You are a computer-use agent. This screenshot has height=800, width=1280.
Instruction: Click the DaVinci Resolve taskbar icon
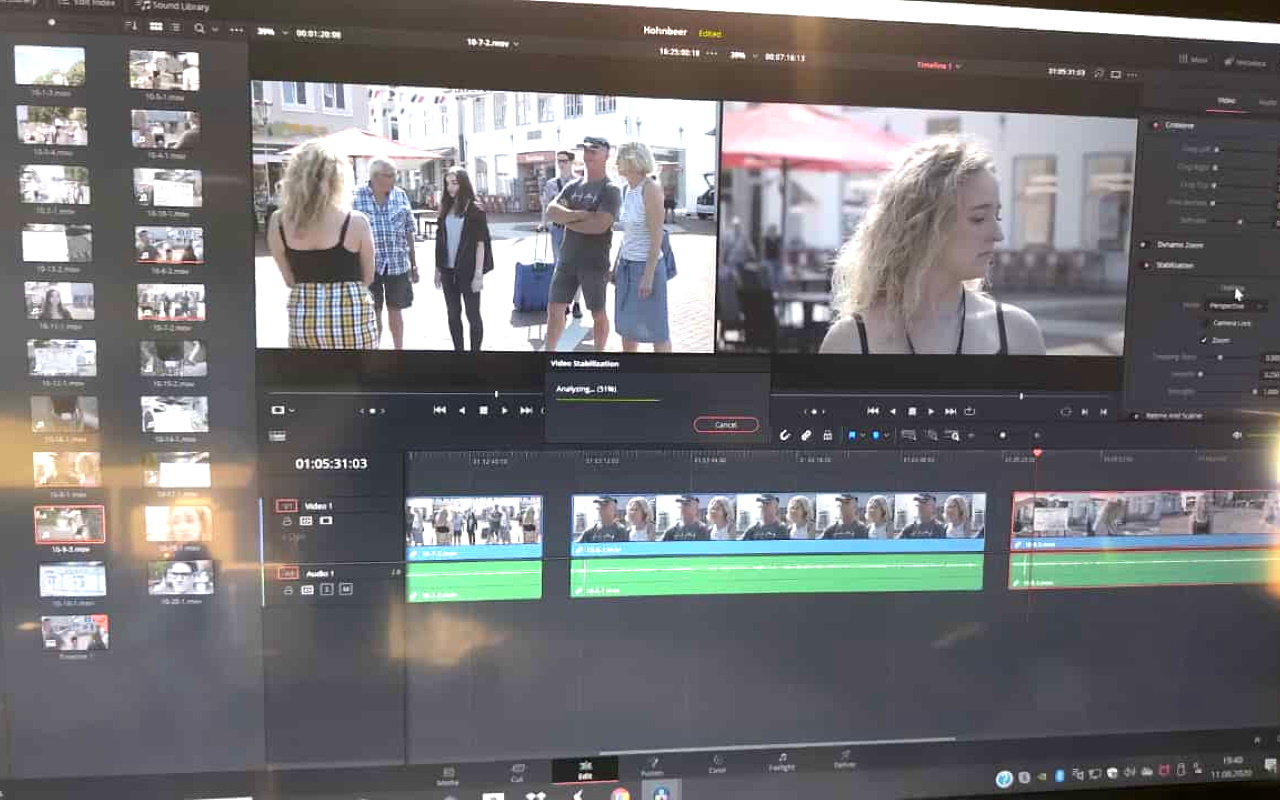point(661,793)
